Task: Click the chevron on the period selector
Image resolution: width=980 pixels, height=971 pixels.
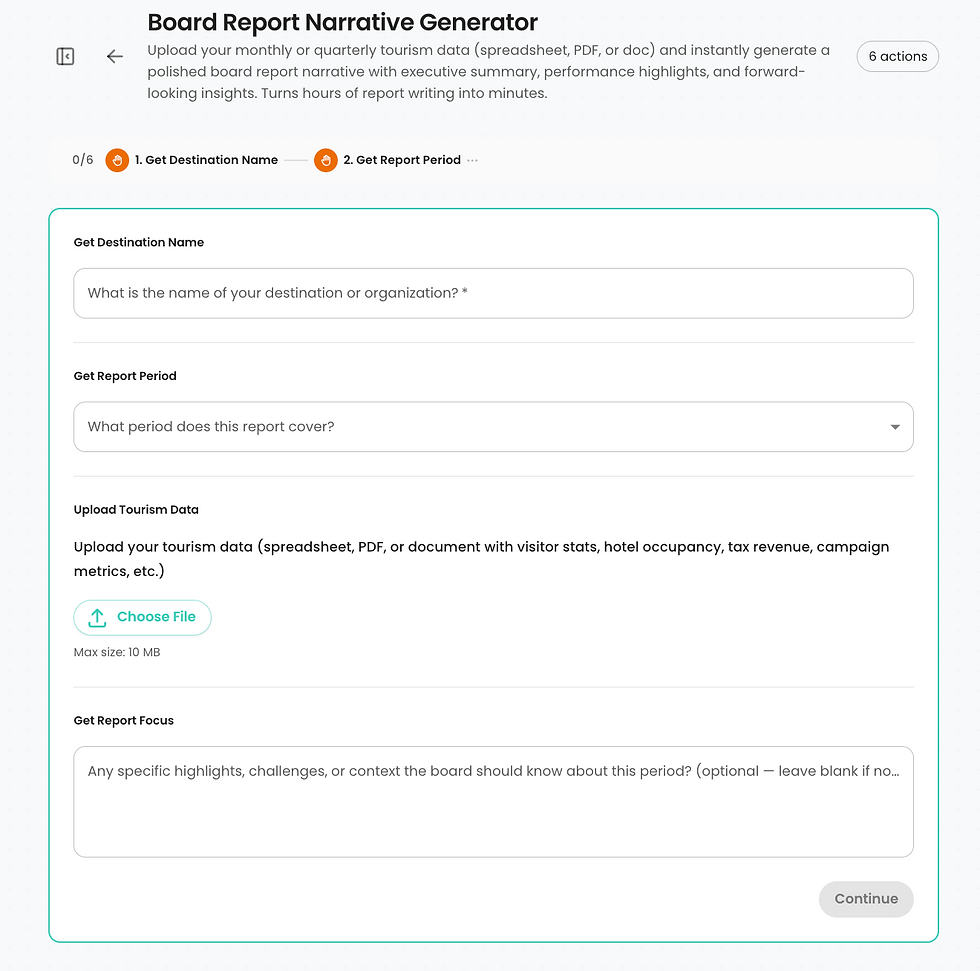Action: coord(896,426)
